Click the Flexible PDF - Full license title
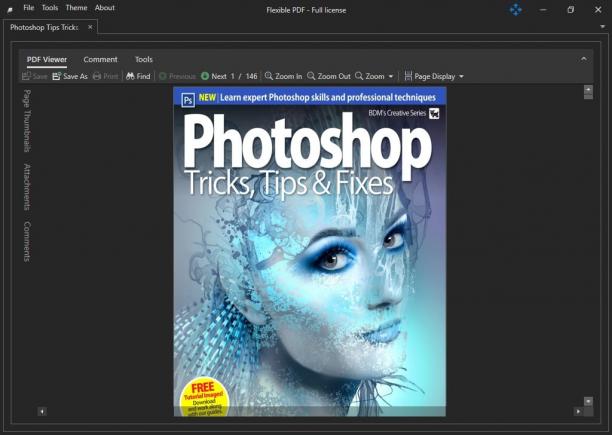This screenshot has width=612, height=435. 306,10
